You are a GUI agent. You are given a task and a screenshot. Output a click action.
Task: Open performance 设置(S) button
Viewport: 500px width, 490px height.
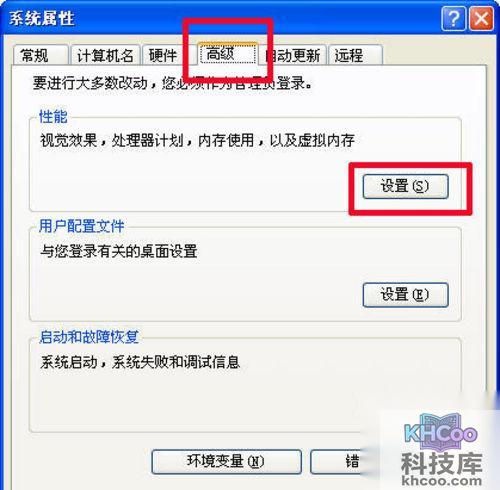point(405,186)
